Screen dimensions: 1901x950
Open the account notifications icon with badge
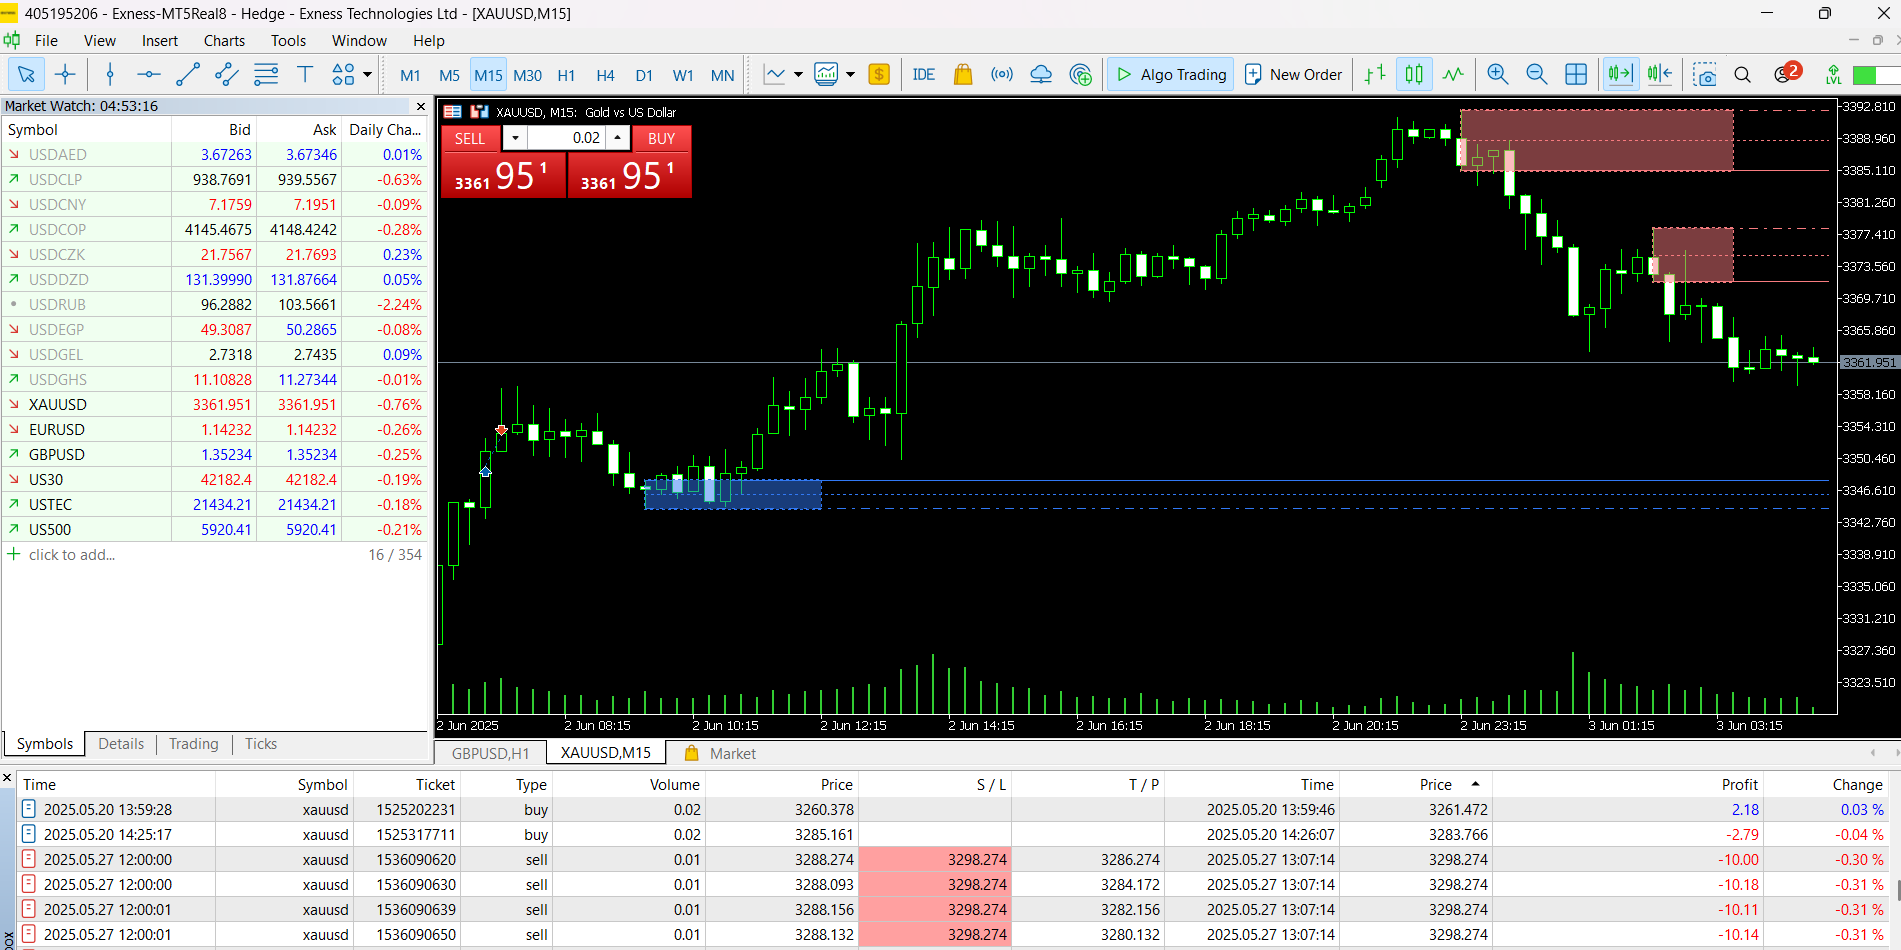coord(1786,73)
